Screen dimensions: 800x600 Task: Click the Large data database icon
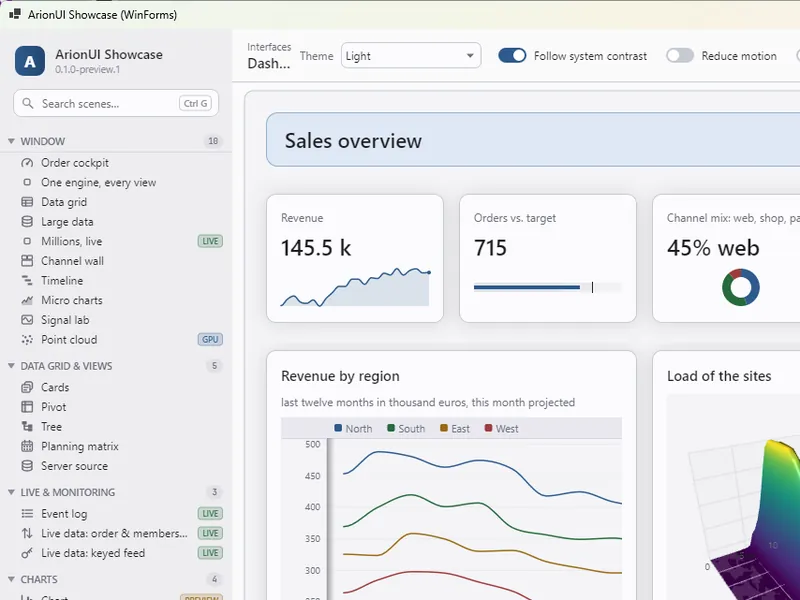click(27, 221)
